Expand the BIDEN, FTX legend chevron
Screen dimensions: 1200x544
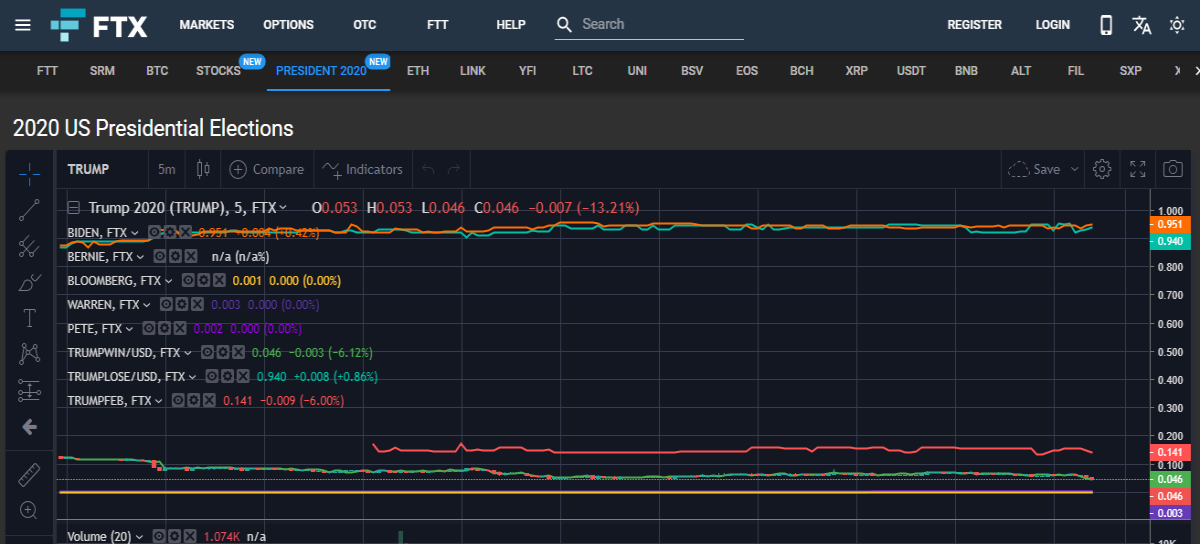pyautogui.click(x=134, y=232)
